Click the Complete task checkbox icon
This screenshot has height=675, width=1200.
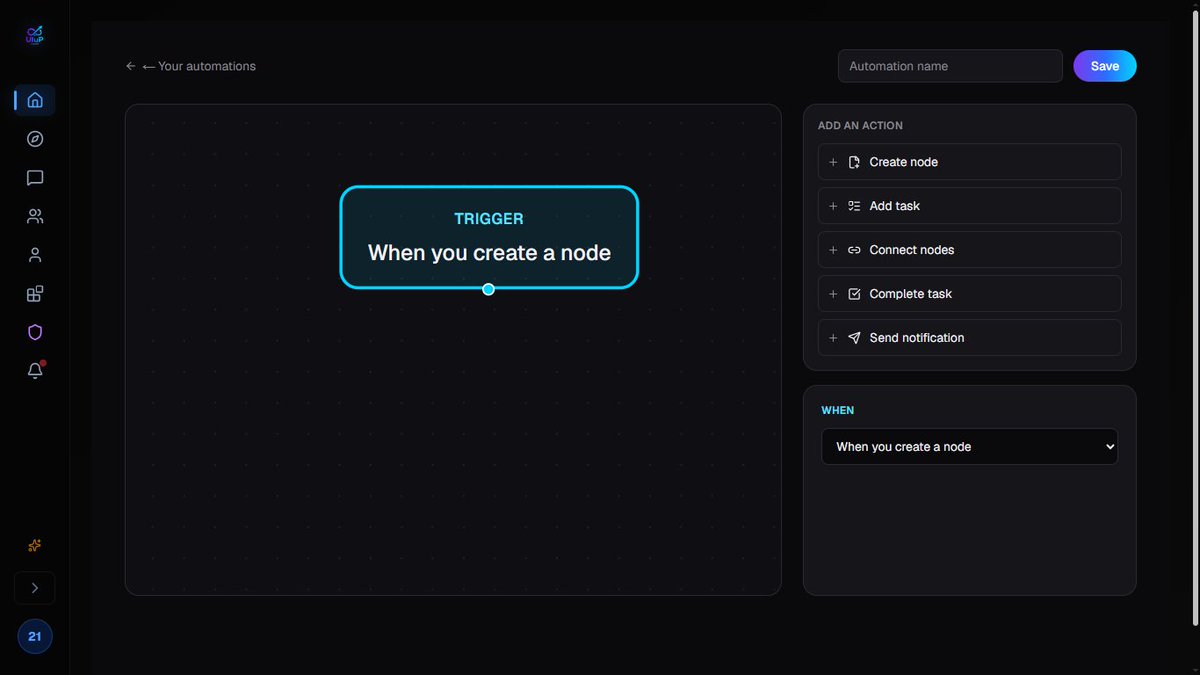pos(854,294)
